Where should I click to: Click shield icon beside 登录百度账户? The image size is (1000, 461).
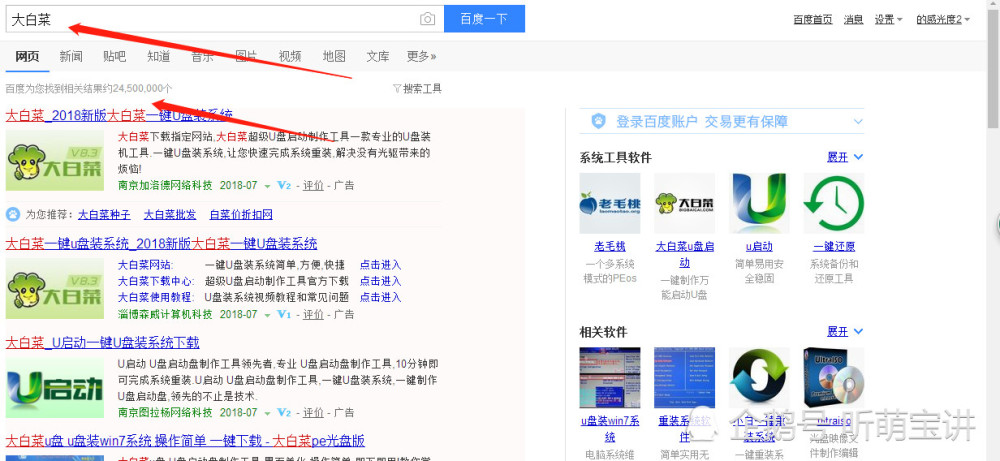pos(598,121)
